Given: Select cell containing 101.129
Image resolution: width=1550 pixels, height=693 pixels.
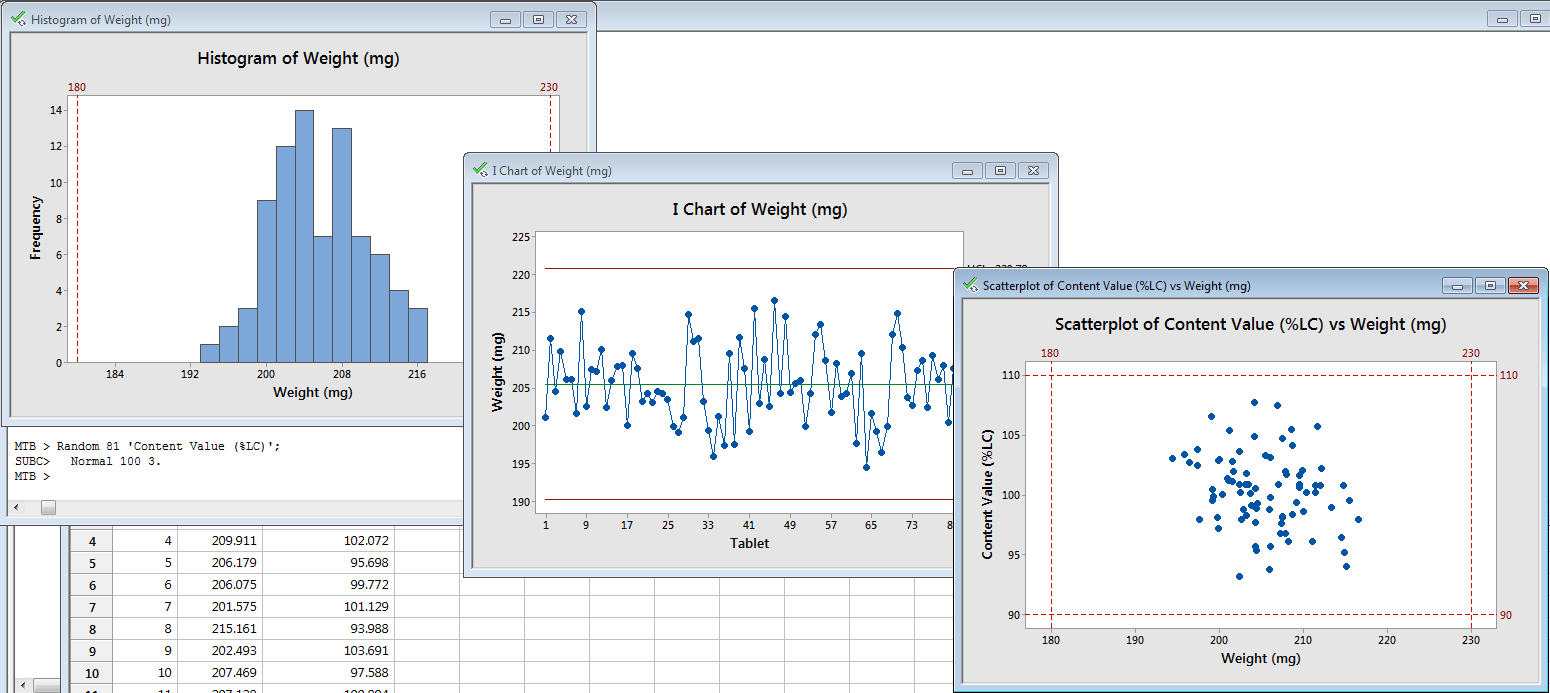Looking at the screenshot, I should 328,607.
